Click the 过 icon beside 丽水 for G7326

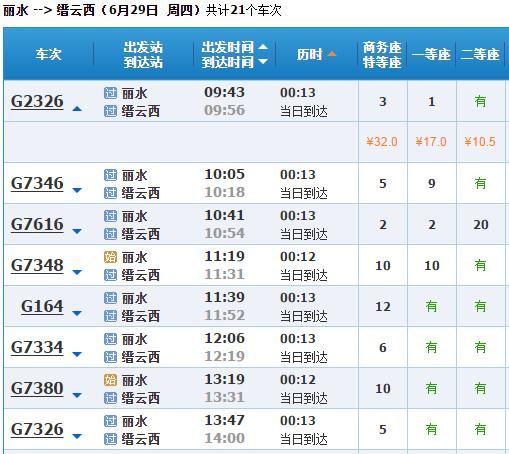click(110, 421)
